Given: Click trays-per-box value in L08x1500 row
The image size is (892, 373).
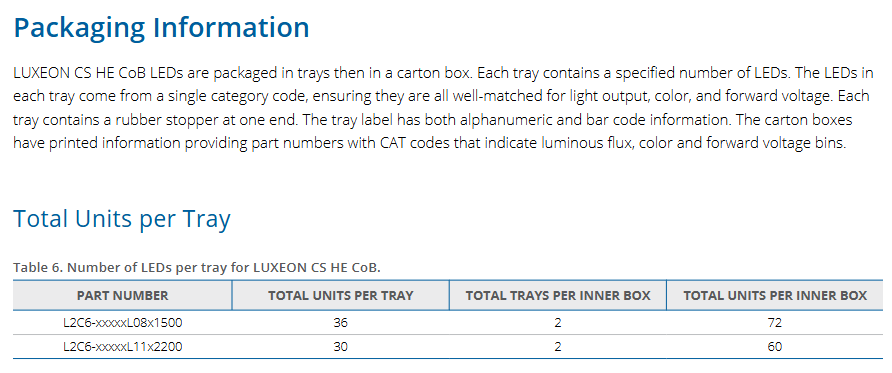Looking at the screenshot, I should click(558, 323).
